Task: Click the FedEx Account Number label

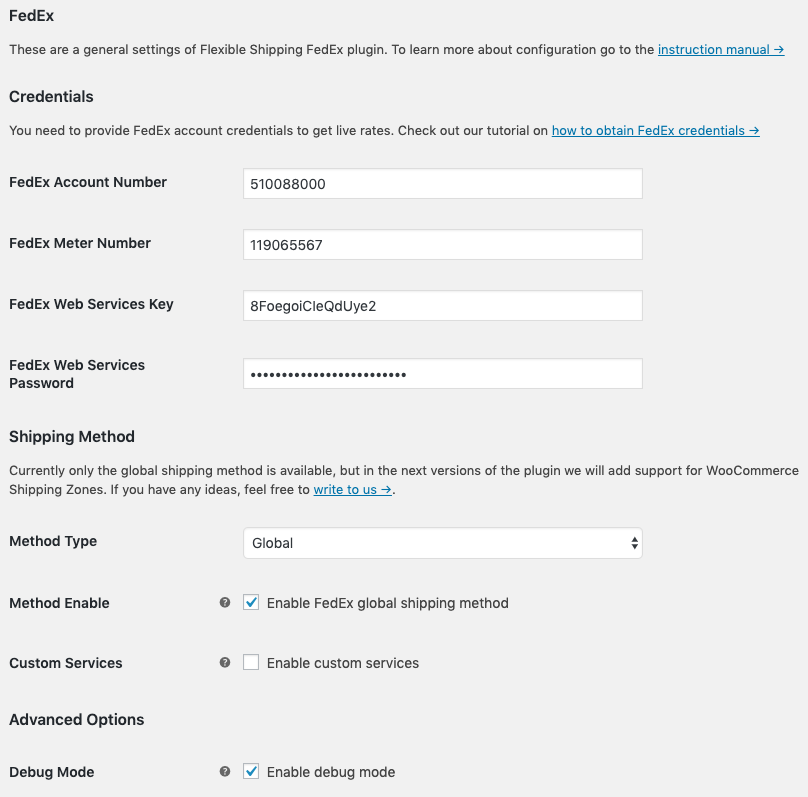Action: (x=88, y=182)
